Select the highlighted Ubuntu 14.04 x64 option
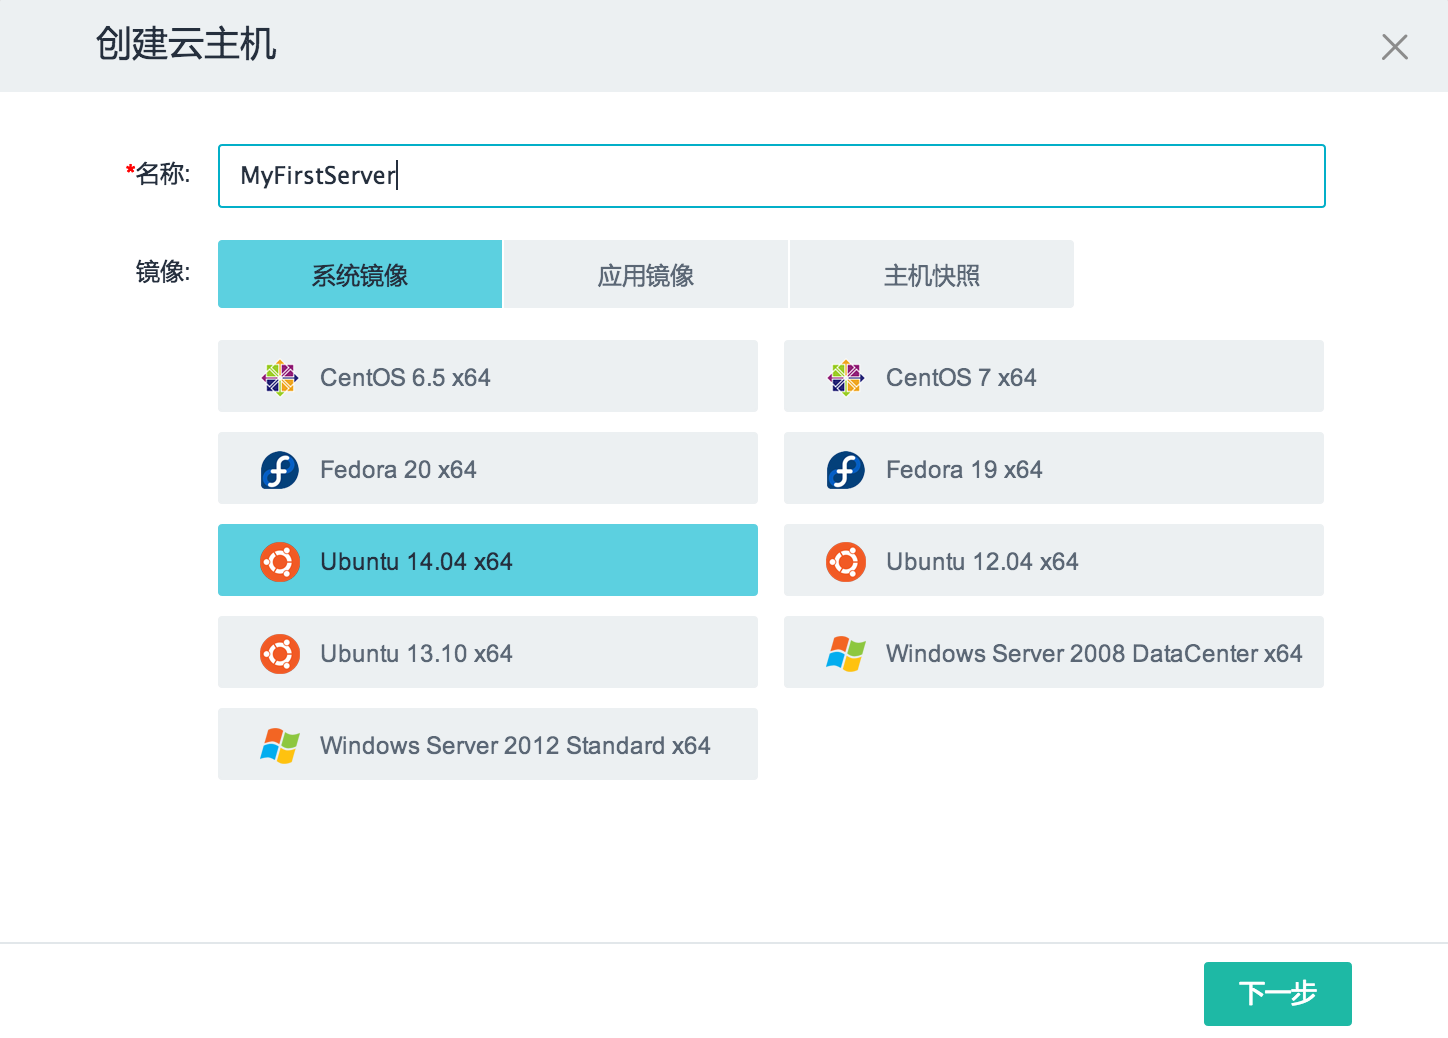 point(488,560)
